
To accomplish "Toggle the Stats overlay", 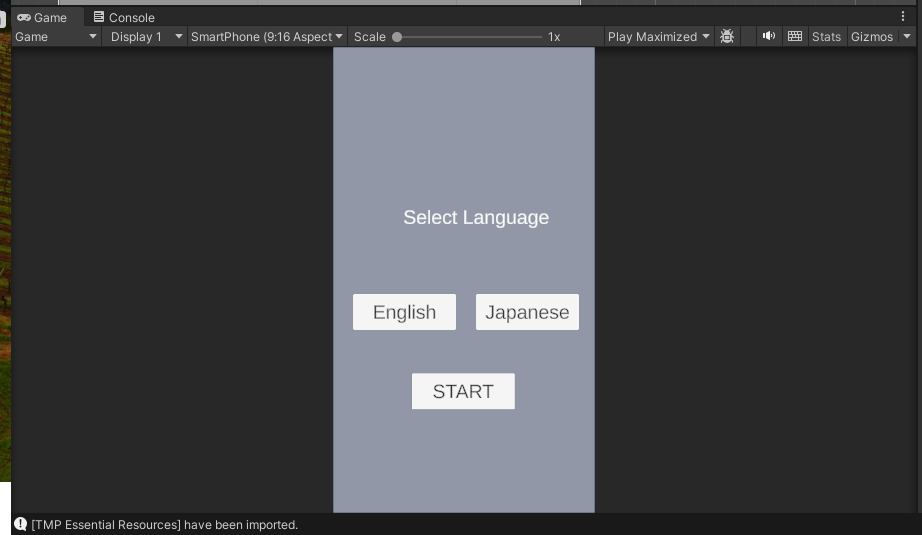I will click(826, 36).
